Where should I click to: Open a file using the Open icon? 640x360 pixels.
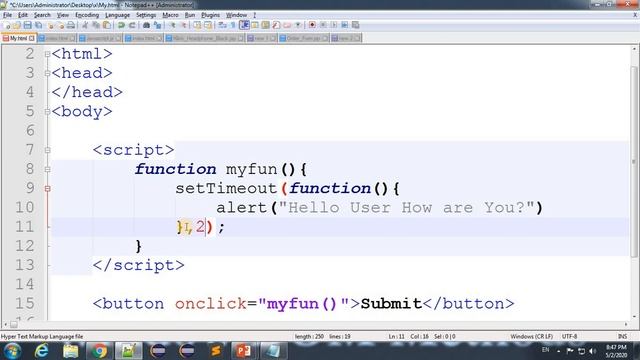17,25
